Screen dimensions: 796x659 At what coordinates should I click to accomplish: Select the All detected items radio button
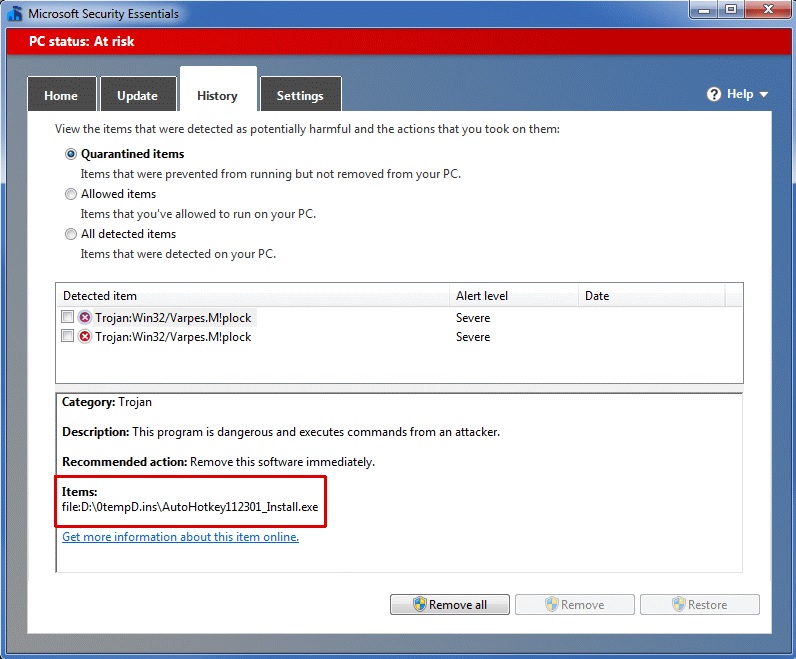click(71, 234)
